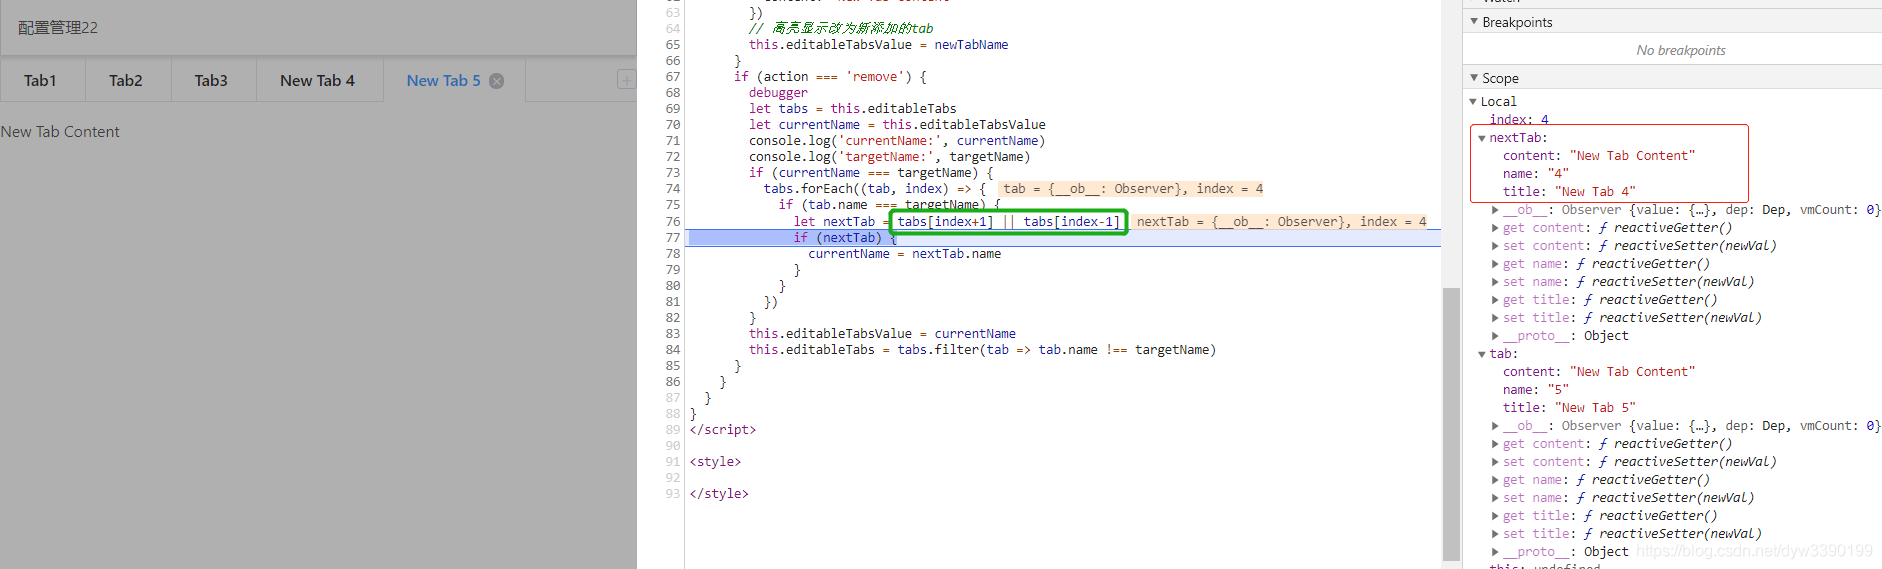Expand get title under nextTab
Viewport: 1882px width, 569px height.
pyautogui.click(x=1495, y=300)
